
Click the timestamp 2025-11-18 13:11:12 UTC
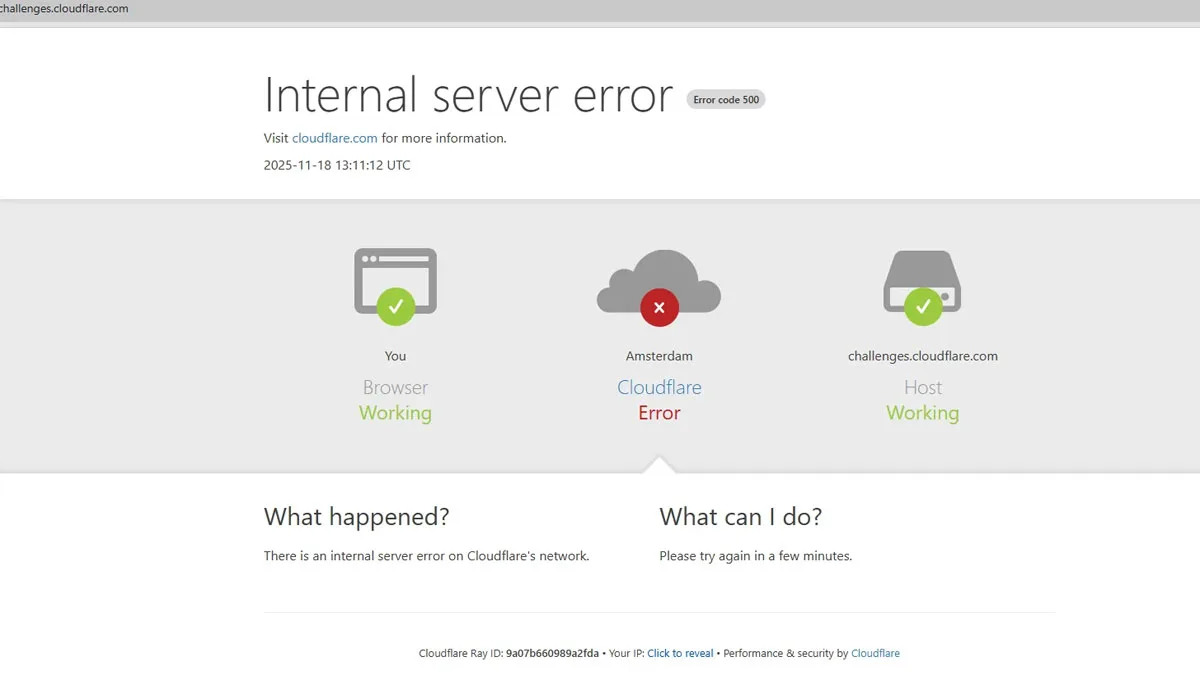click(x=336, y=165)
